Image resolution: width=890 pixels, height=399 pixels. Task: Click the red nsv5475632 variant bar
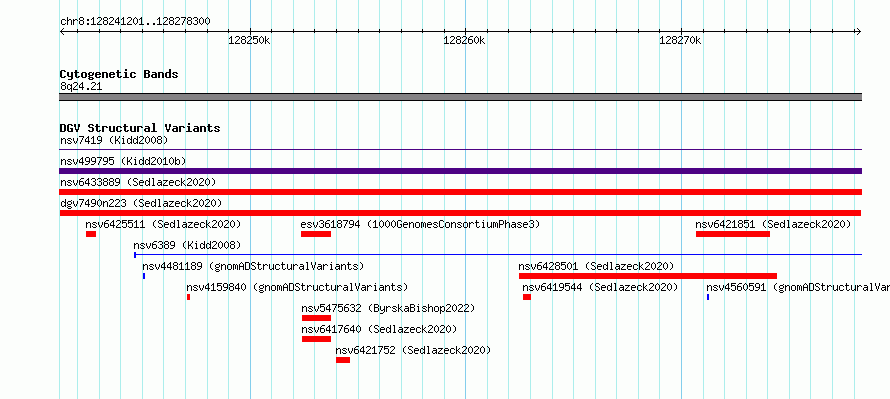(x=316, y=318)
